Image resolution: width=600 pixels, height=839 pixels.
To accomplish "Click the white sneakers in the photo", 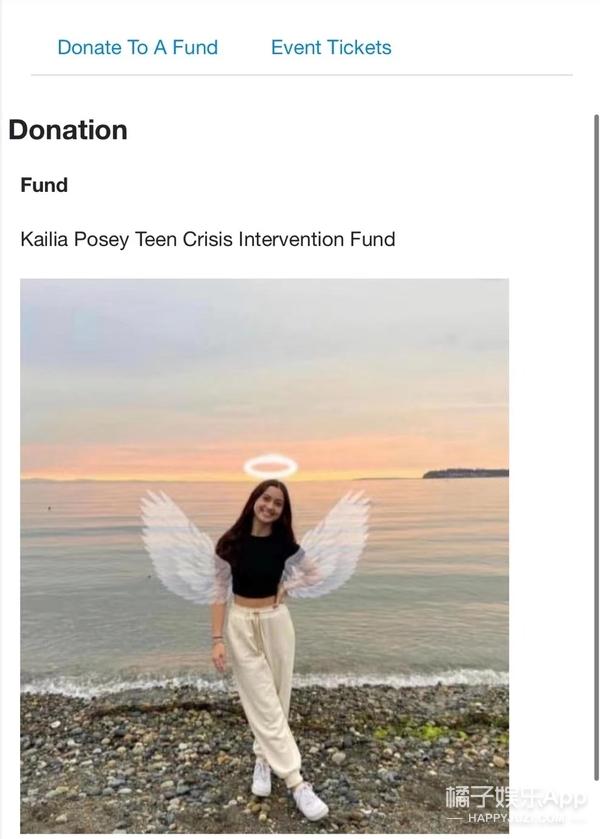I will coord(288,790).
